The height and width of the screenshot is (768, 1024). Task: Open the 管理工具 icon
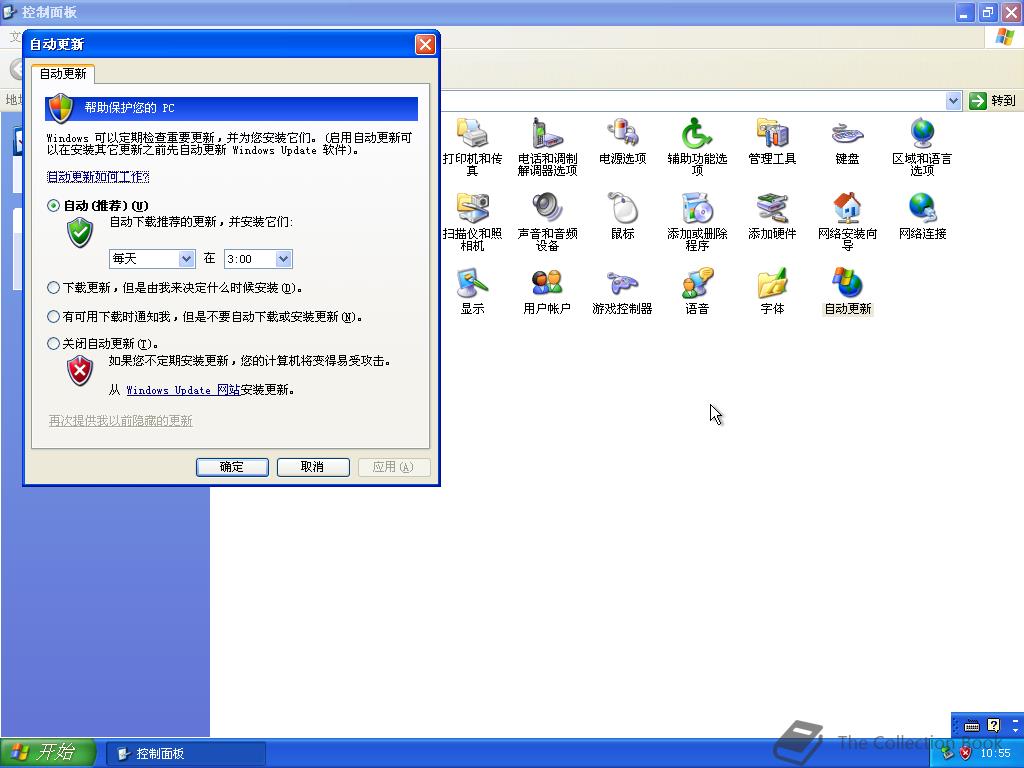coord(772,141)
